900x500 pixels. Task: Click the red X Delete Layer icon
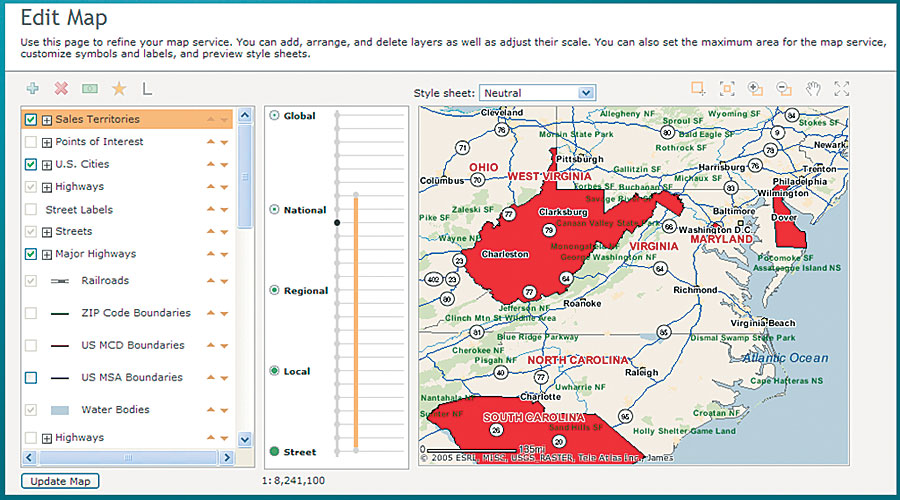click(61, 88)
